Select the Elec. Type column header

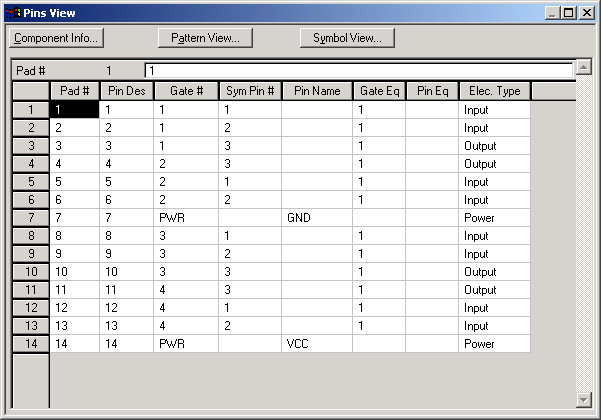click(x=494, y=91)
